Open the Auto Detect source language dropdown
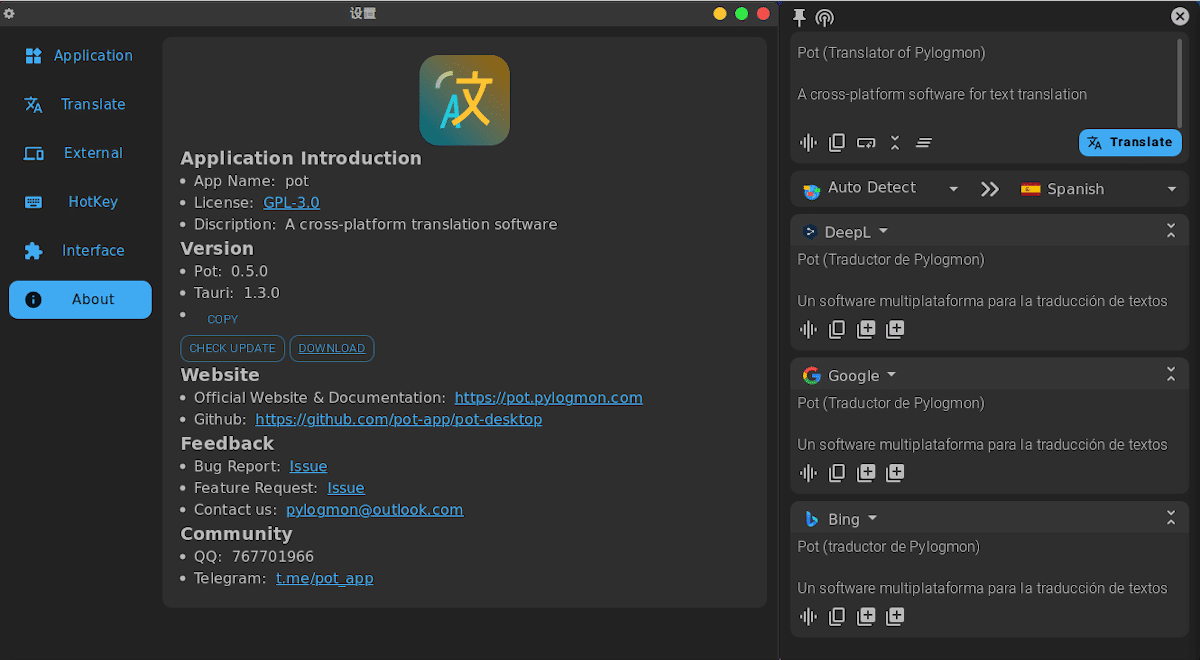 (x=878, y=188)
